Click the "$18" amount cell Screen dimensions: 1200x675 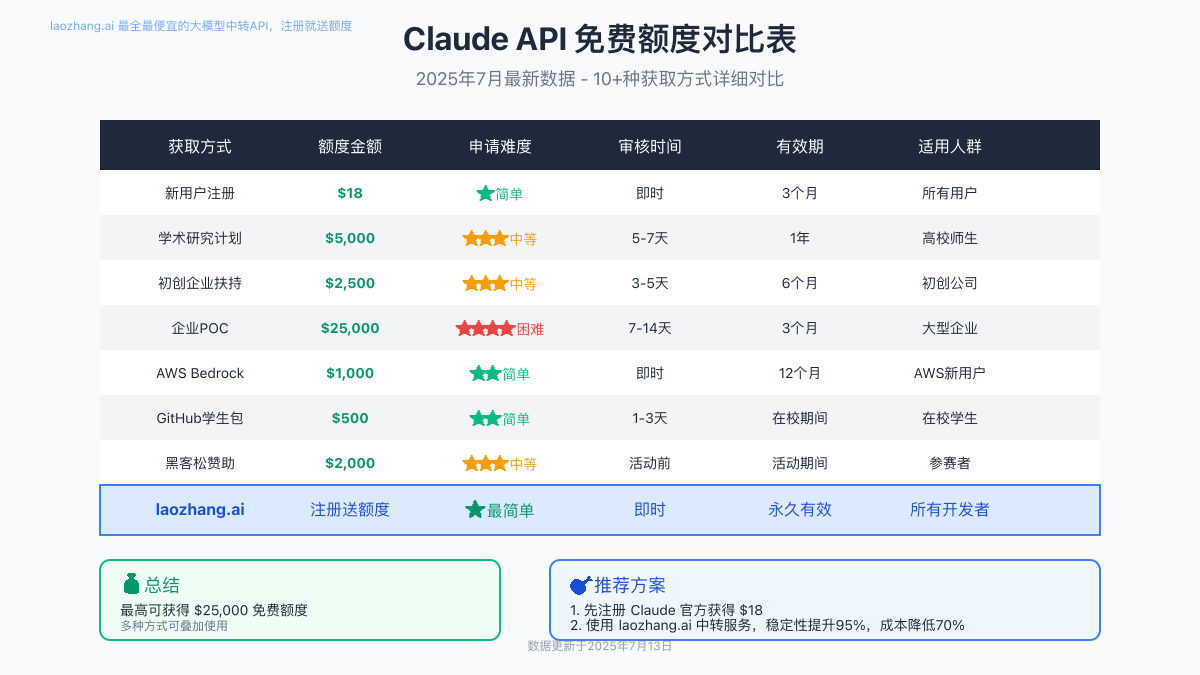coord(350,193)
